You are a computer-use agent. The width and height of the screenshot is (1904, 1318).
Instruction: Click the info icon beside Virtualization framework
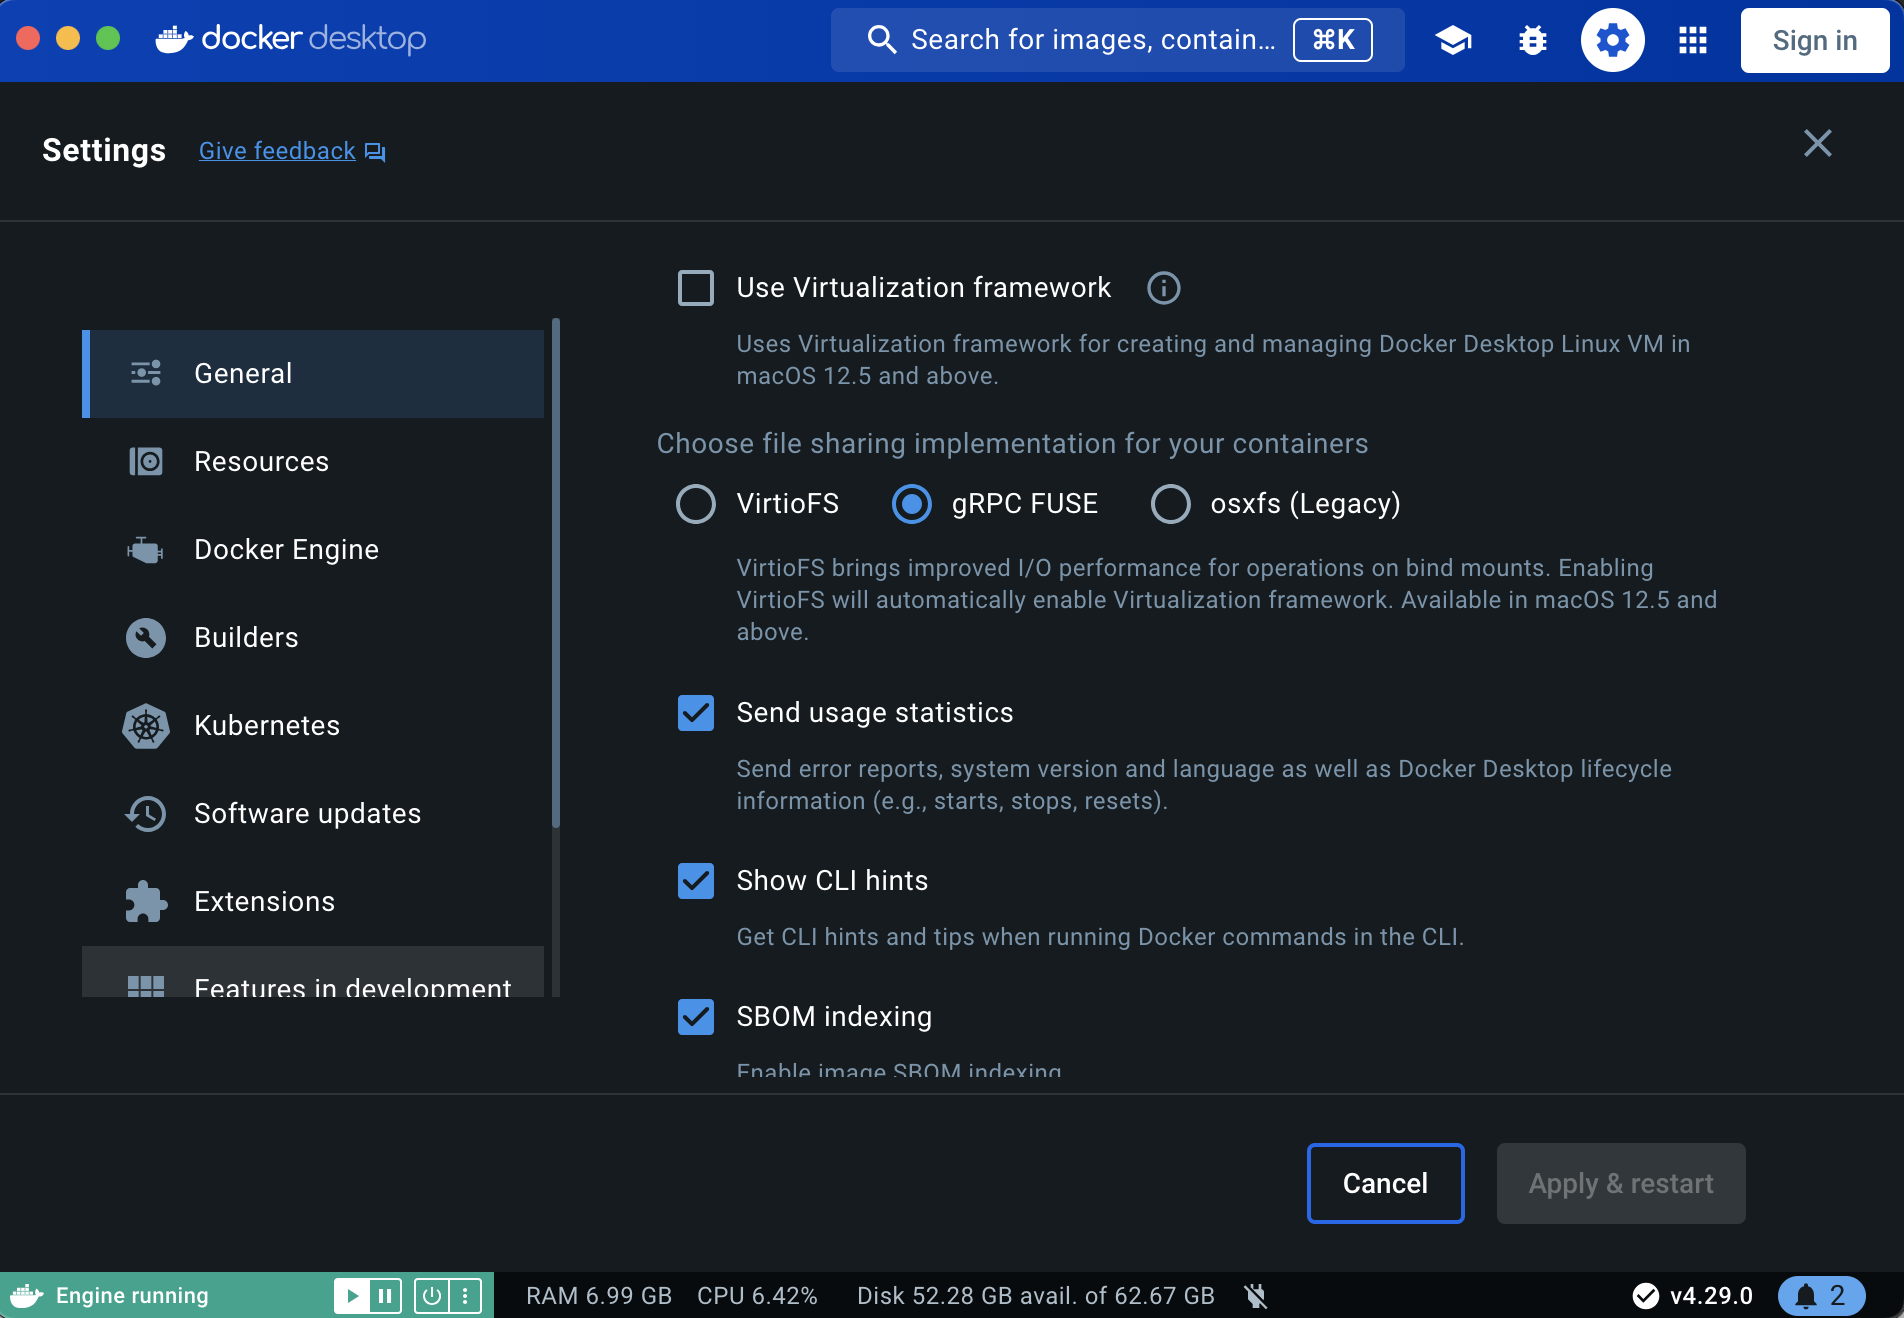[1163, 288]
